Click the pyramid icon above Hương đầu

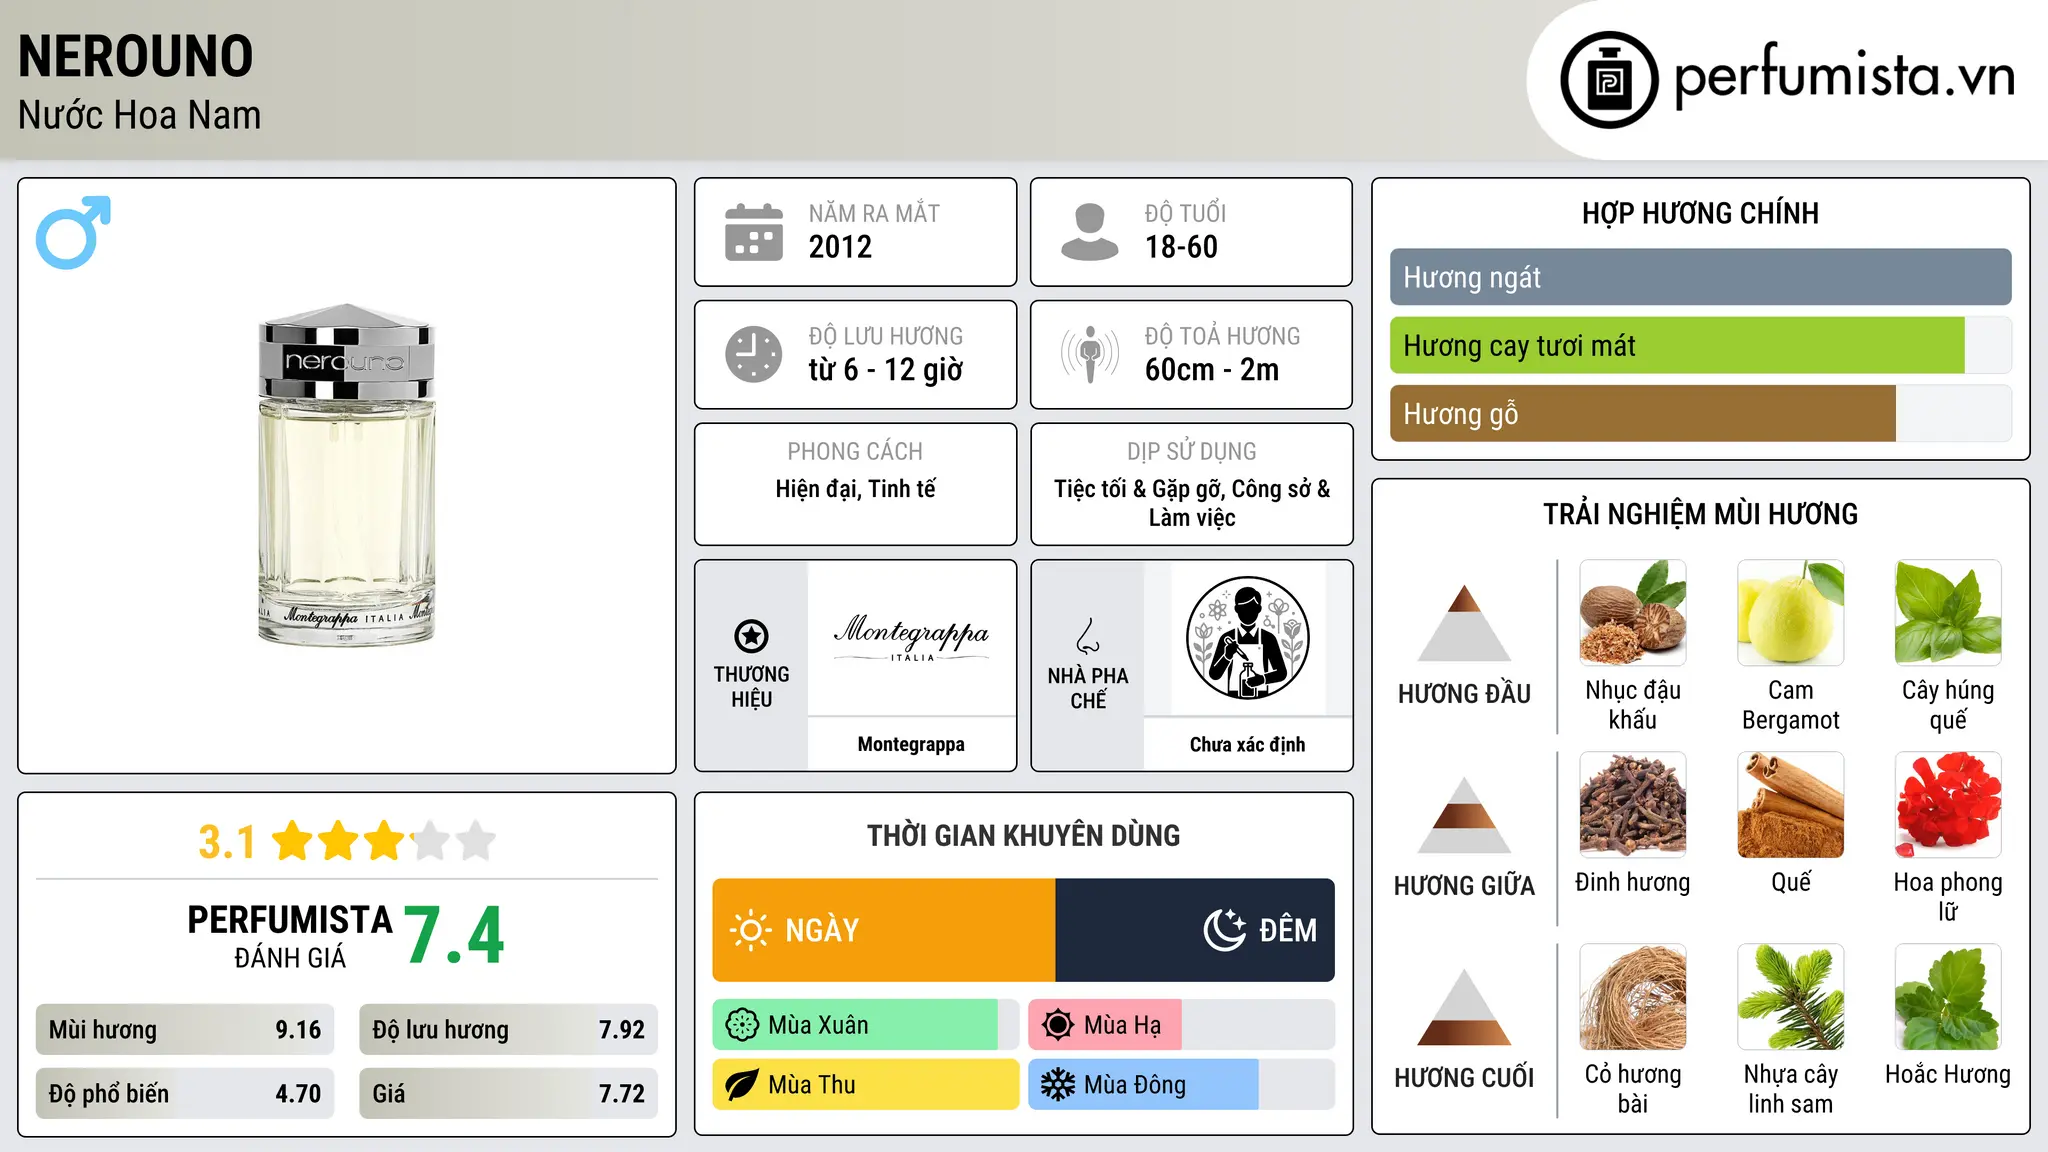(1464, 623)
